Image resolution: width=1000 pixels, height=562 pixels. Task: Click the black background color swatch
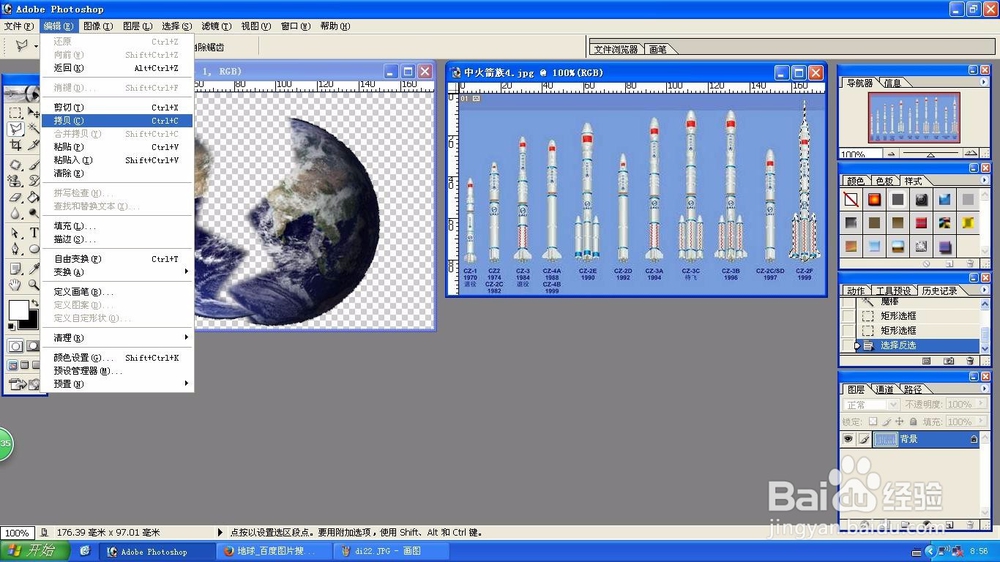click(31, 322)
